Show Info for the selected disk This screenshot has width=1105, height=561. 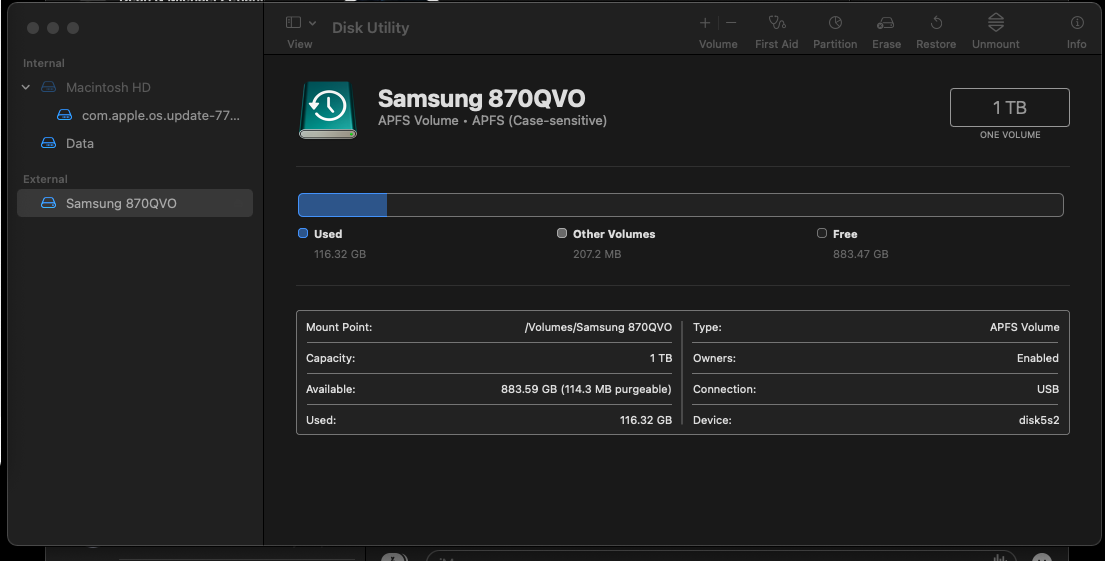pyautogui.click(x=1077, y=23)
